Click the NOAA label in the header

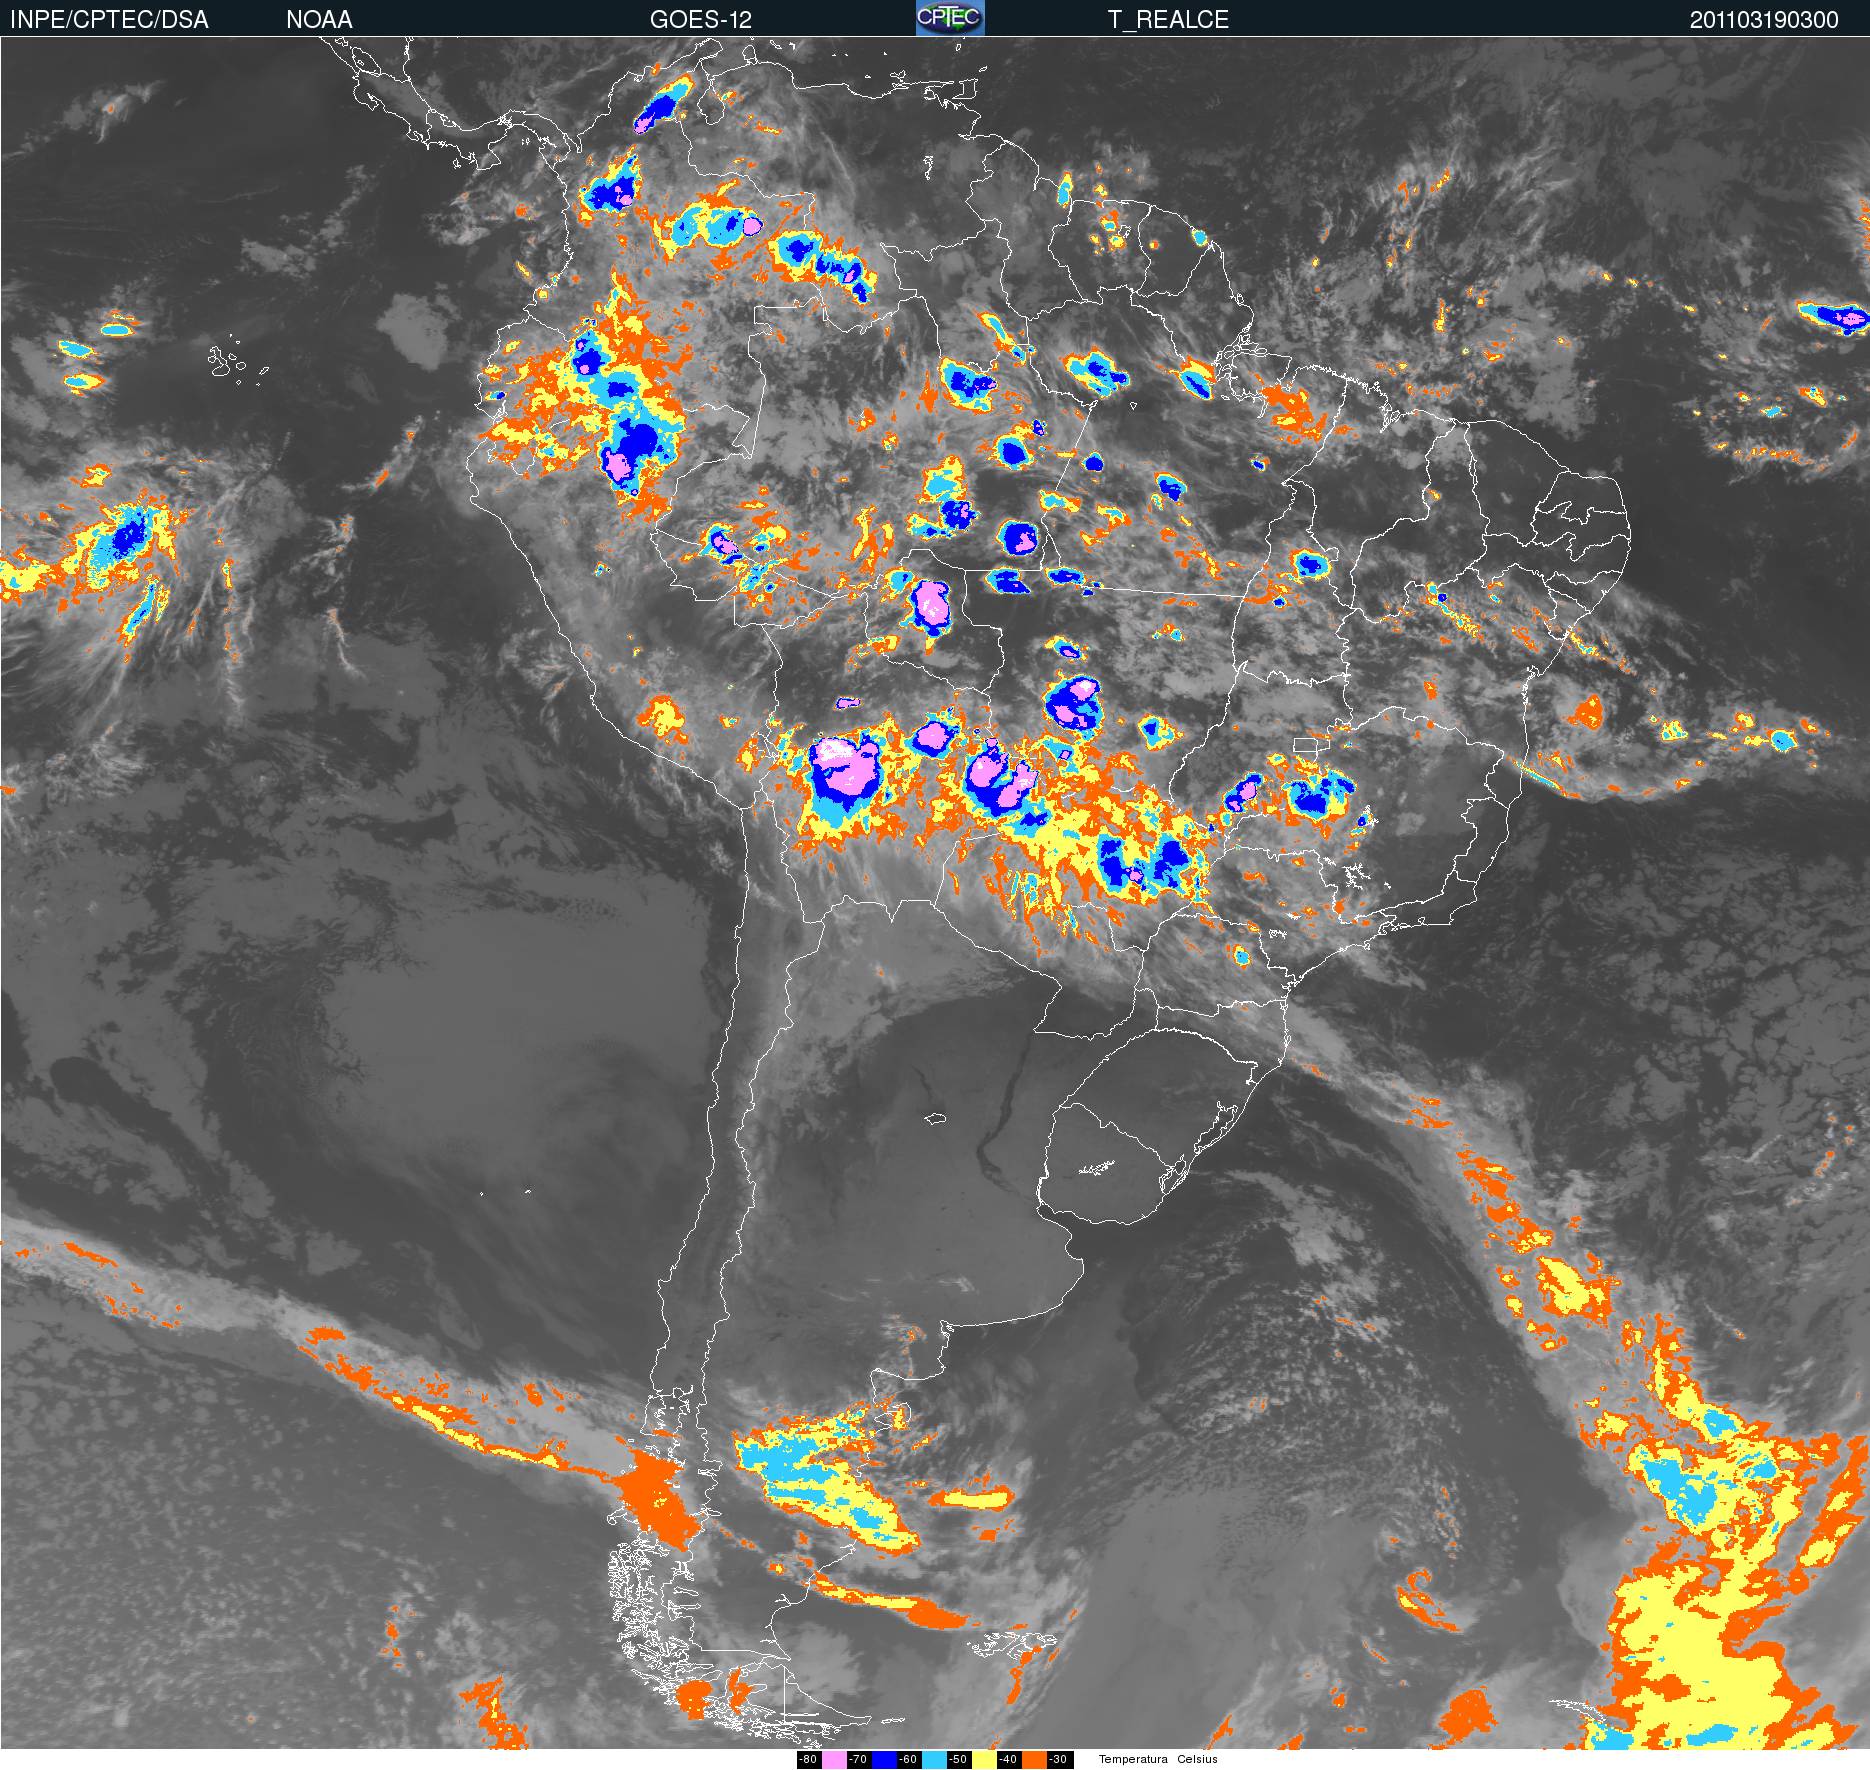tap(319, 20)
